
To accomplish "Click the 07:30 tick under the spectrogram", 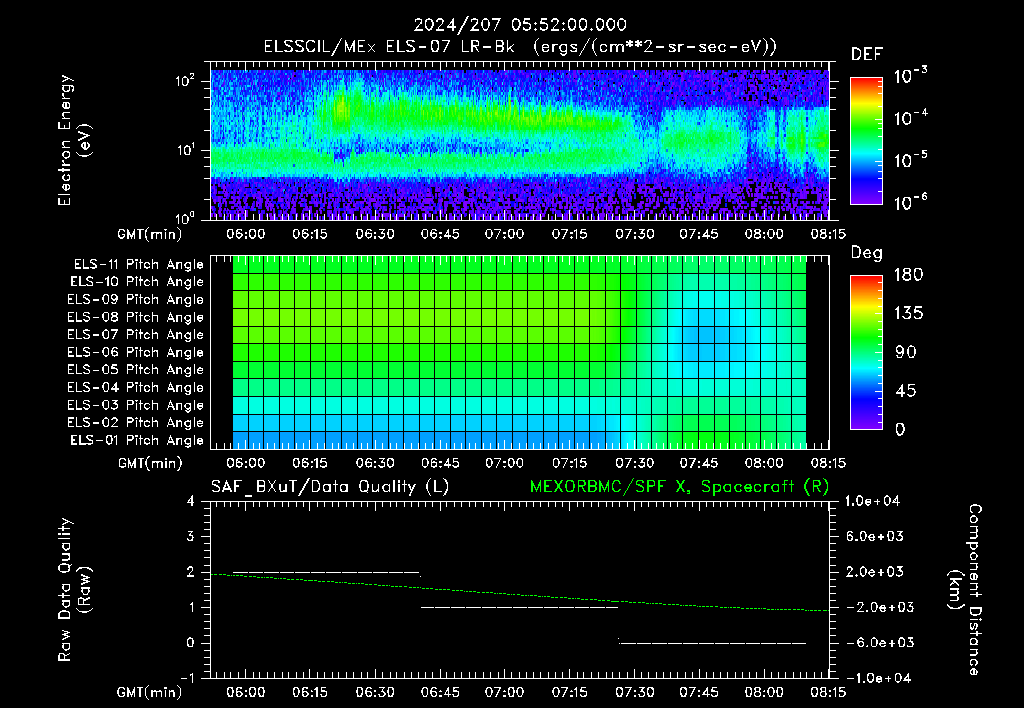I will tap(634, 234).
